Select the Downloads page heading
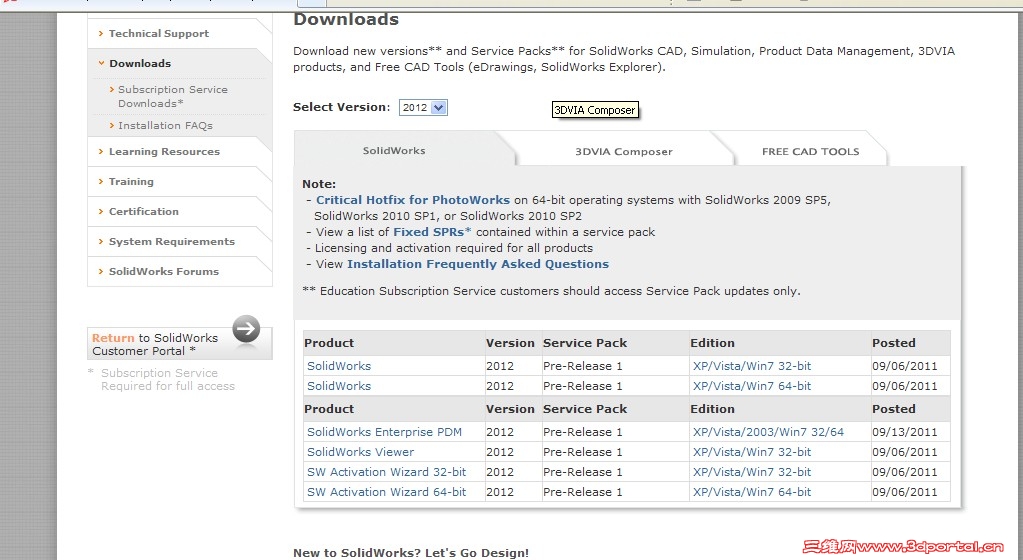Viewport: 1023px width, 560px height. (346, 20)
